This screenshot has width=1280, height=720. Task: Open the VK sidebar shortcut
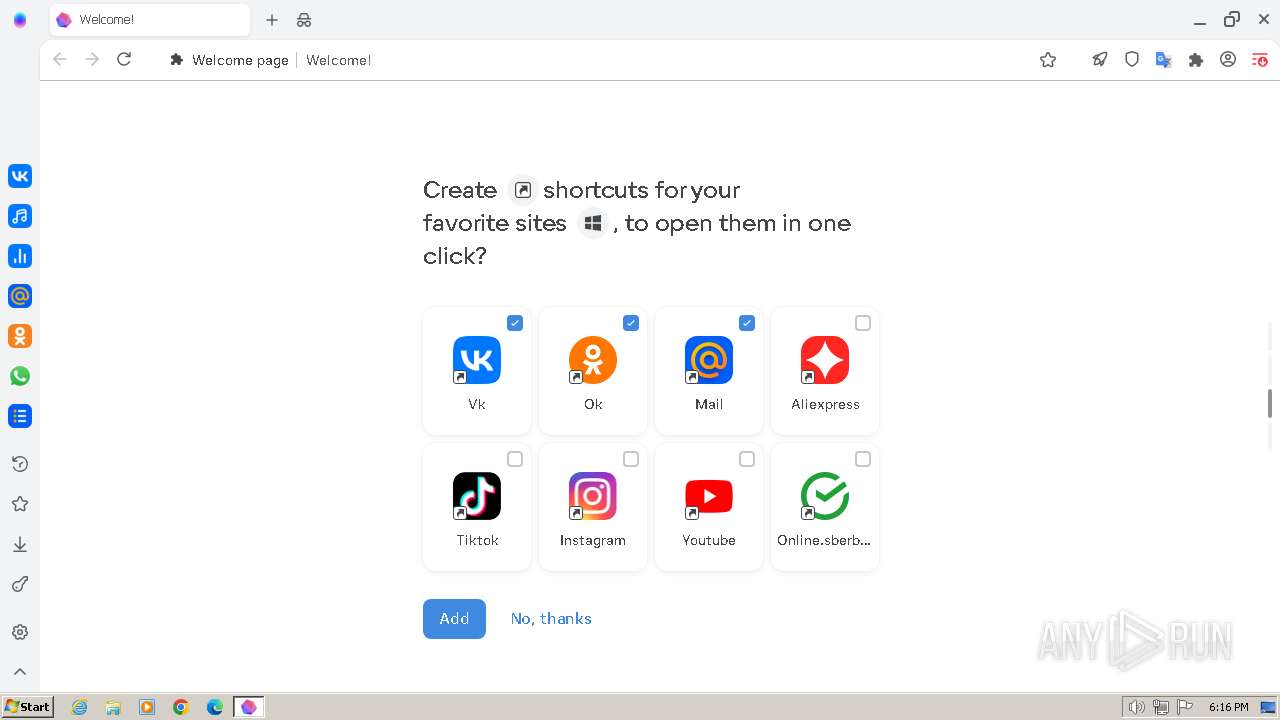pyautogui.click(x=20, y=176)
